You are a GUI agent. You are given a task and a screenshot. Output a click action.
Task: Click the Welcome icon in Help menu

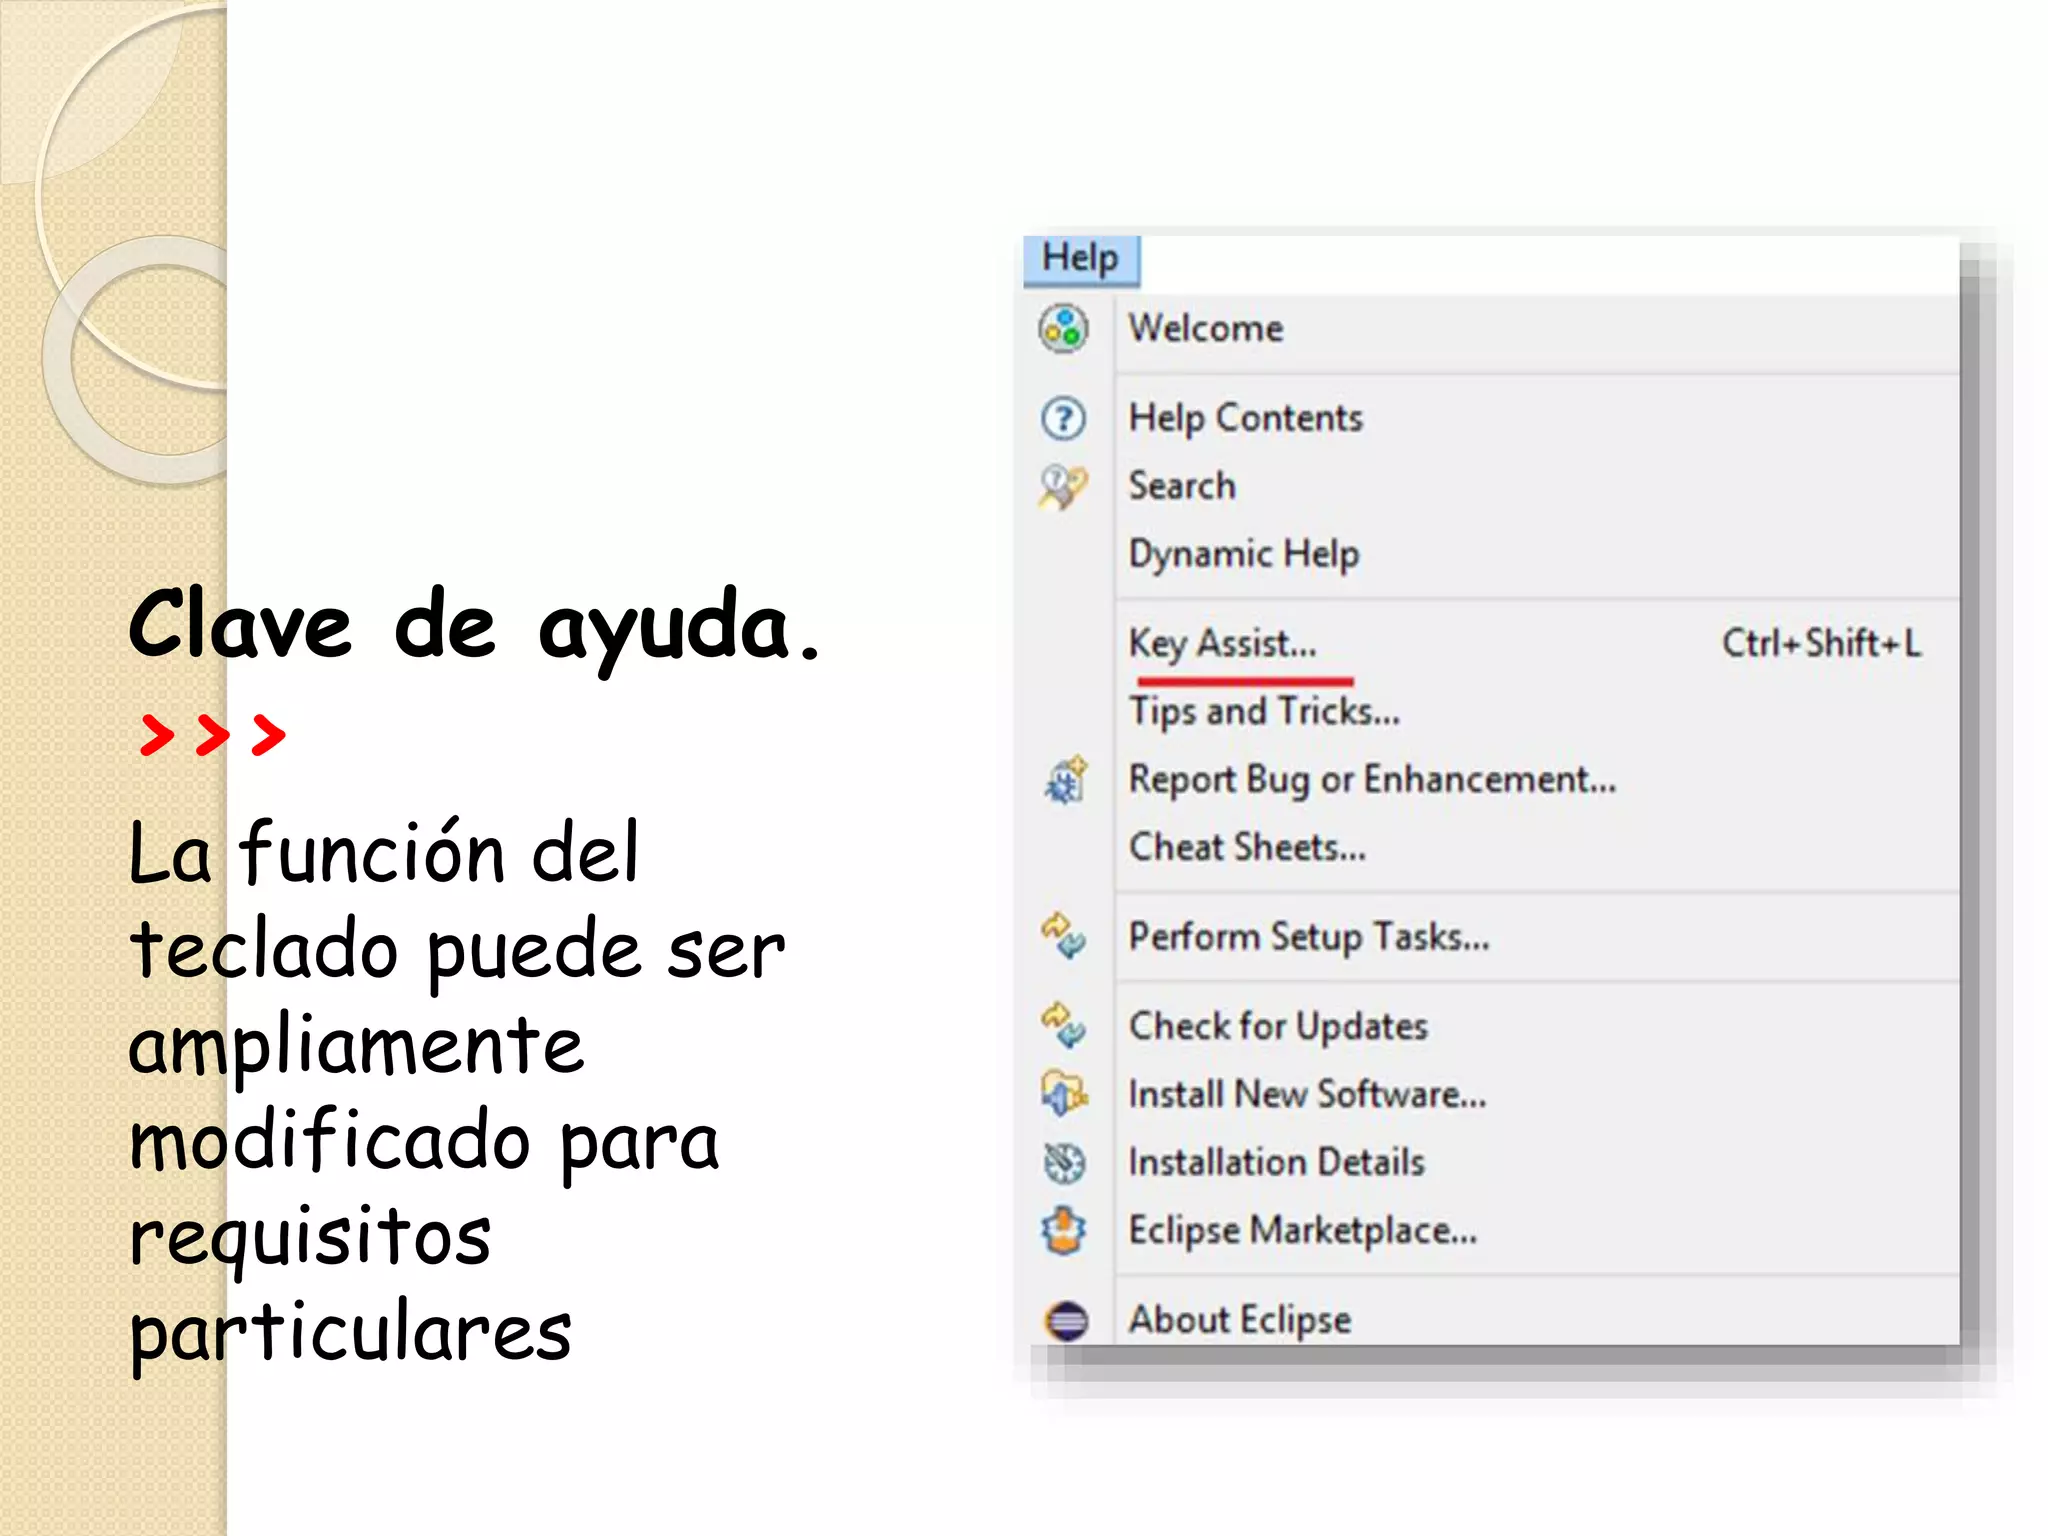click(x=1063, y=329)
